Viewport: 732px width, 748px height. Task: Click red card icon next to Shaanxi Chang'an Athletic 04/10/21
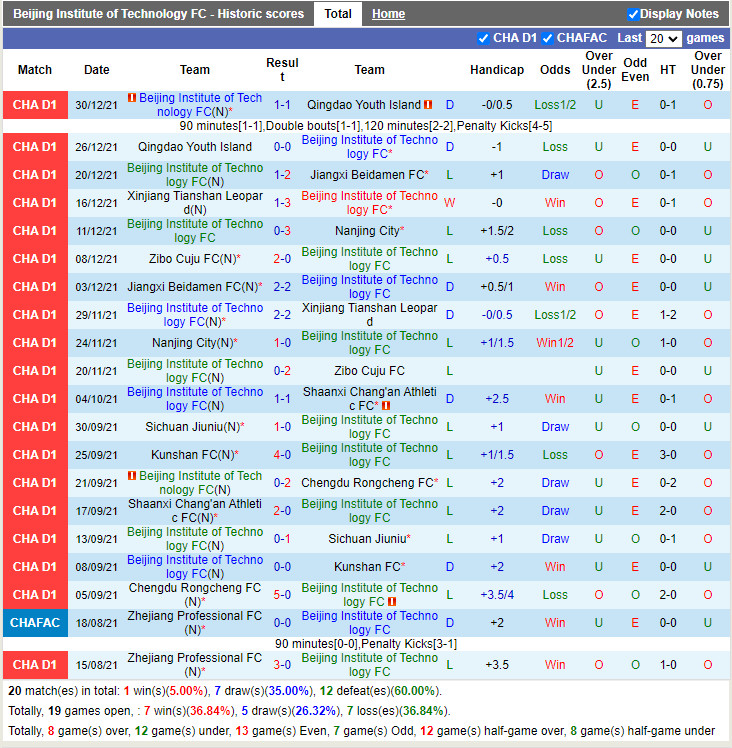pos(386,405)
